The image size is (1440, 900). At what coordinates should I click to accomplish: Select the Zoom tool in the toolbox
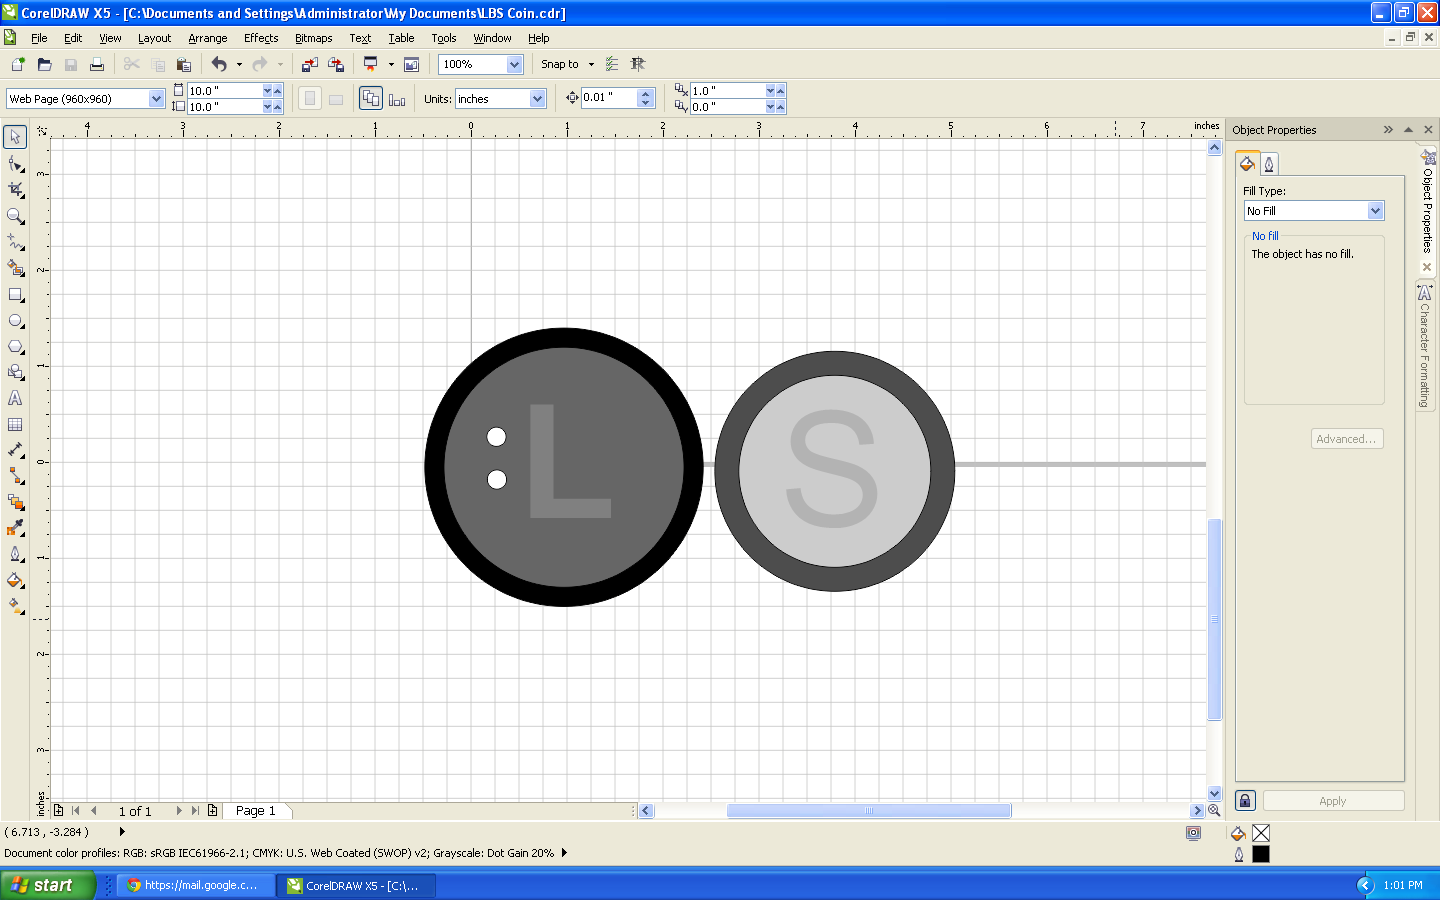[15, 213]
